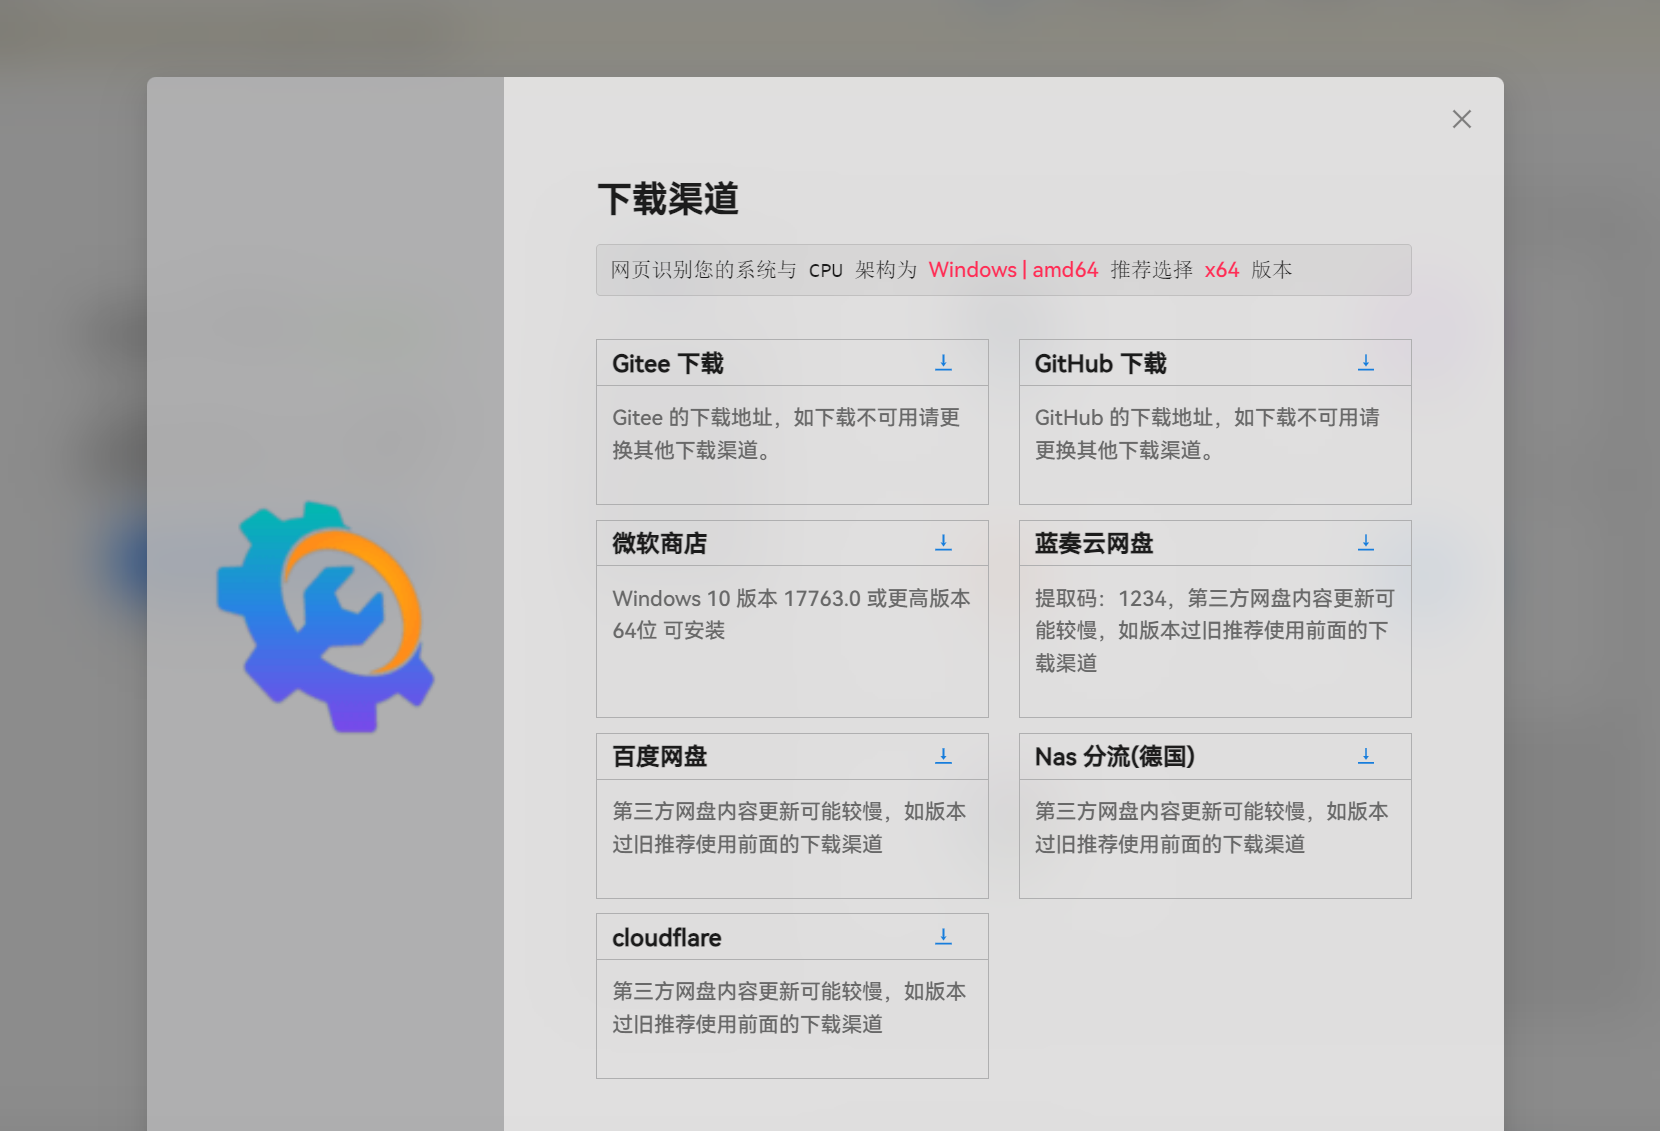Click the Gitee 下载 download arrow icon
Viewport: 1660px width, 1131px height.
coord(943,362)
